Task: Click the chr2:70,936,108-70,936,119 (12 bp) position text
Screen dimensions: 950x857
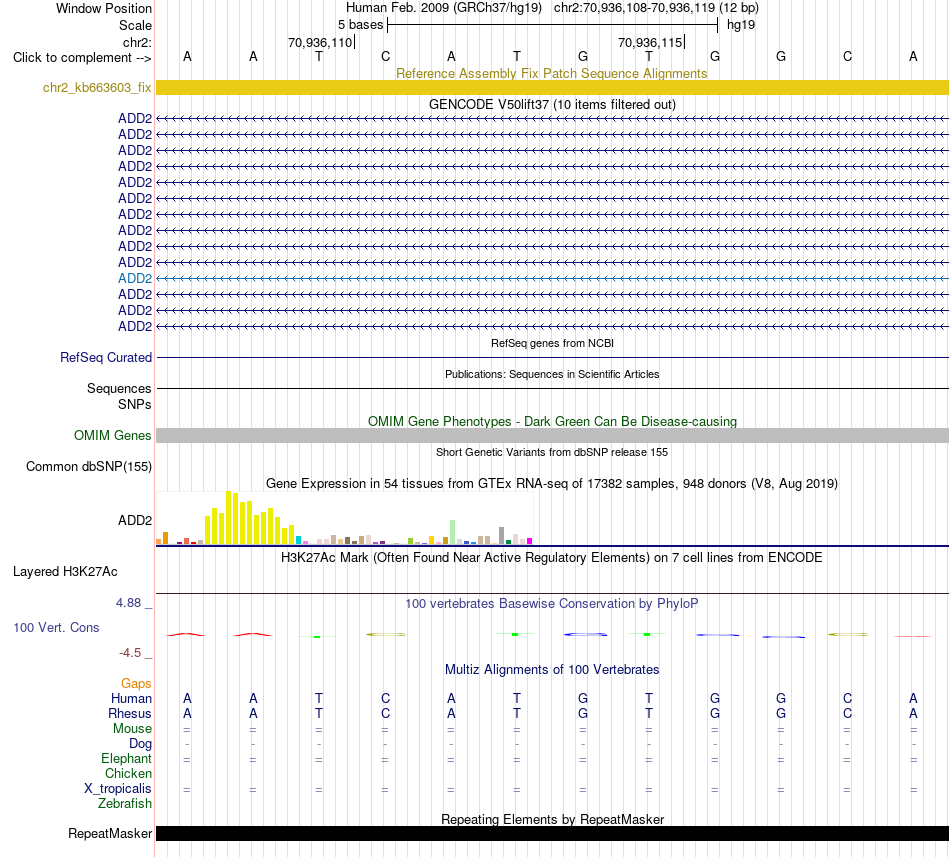Action: coord(656,8)
